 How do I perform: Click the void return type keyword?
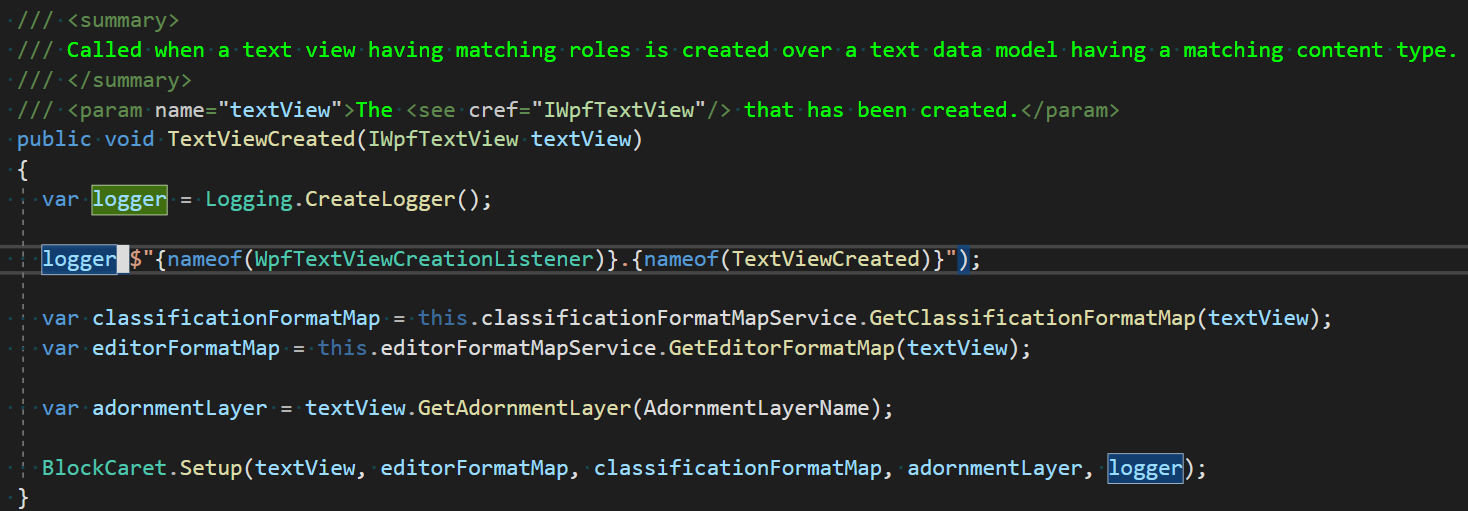pos(129,139)
